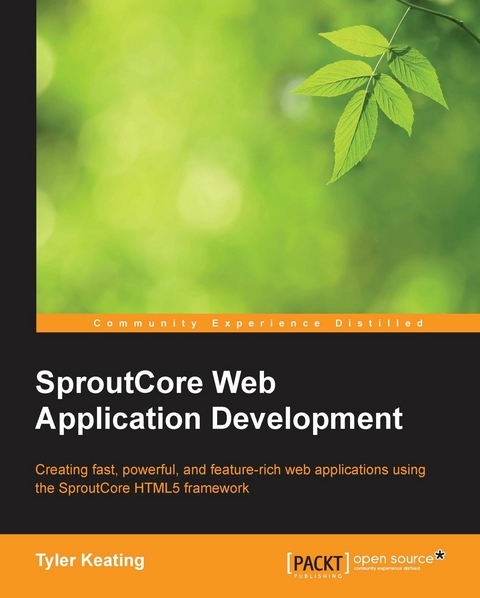Click the 'Community Experience Distilled' banner text
The height and width of the screenshot is (598, 480).
pyautogui.click(x=258, y=323)
